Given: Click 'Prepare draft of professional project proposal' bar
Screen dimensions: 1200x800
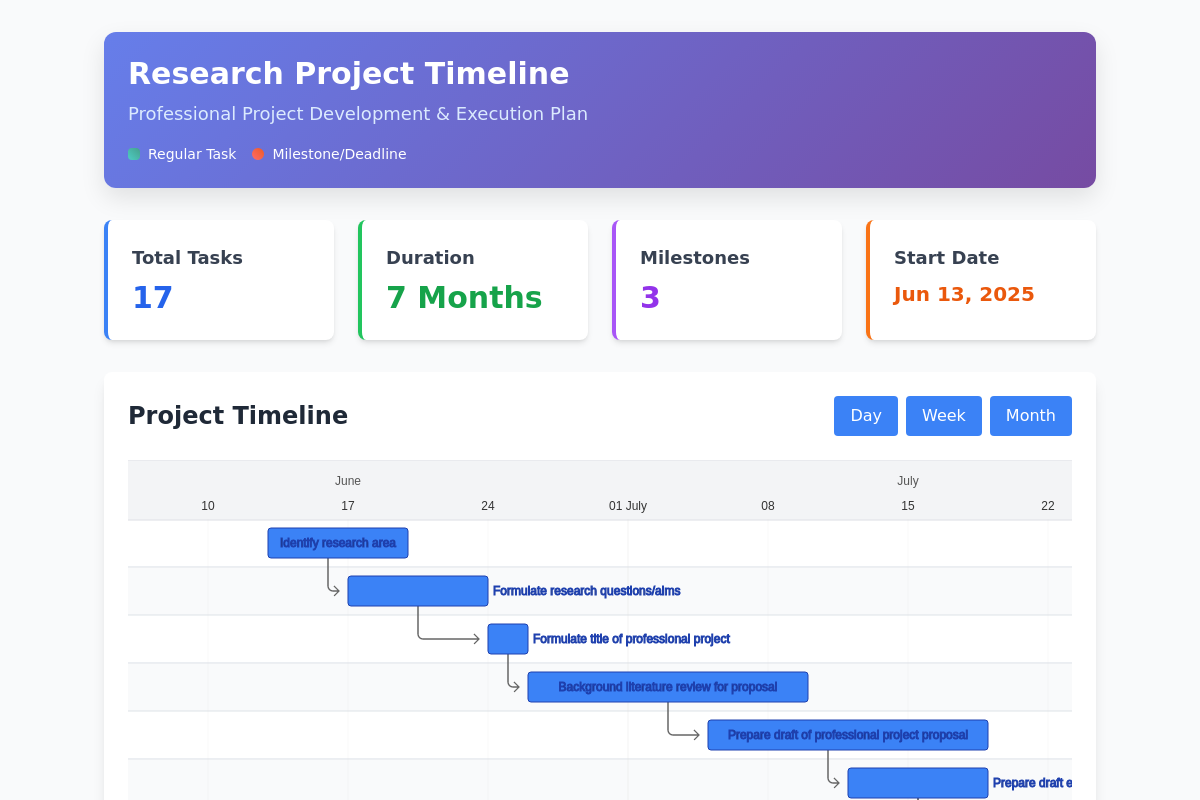Looking at the screenshot, I should [x=847, y=734].
